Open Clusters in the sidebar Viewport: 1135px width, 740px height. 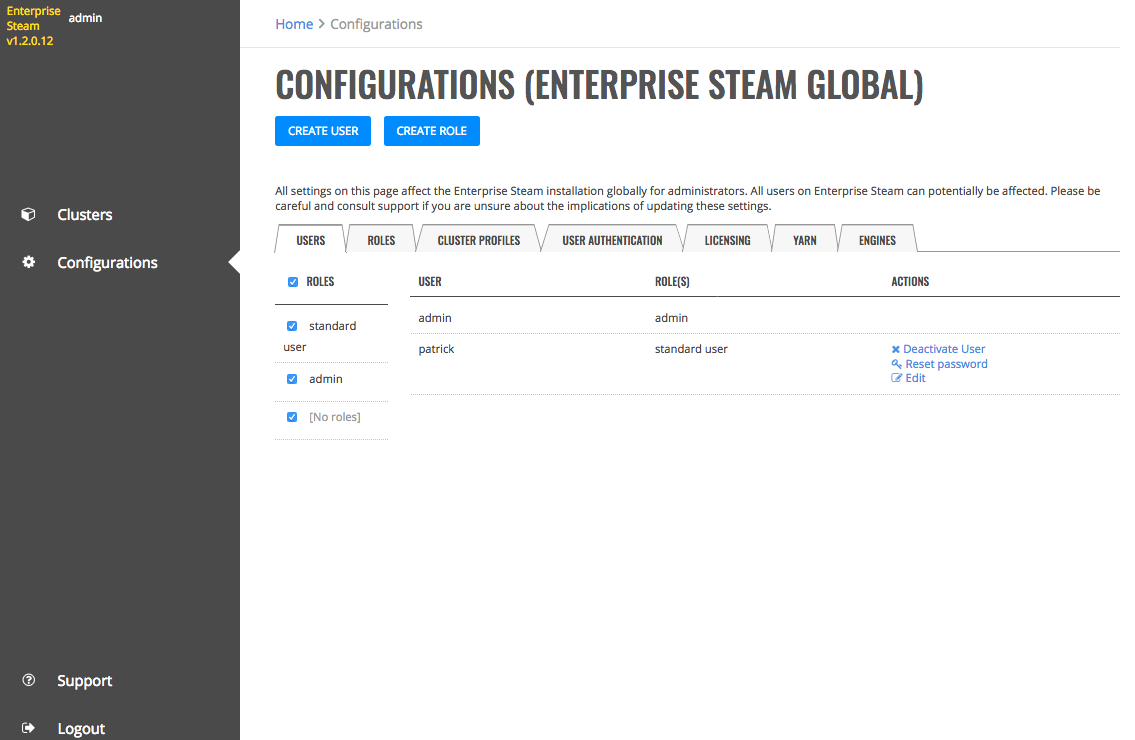85,214
